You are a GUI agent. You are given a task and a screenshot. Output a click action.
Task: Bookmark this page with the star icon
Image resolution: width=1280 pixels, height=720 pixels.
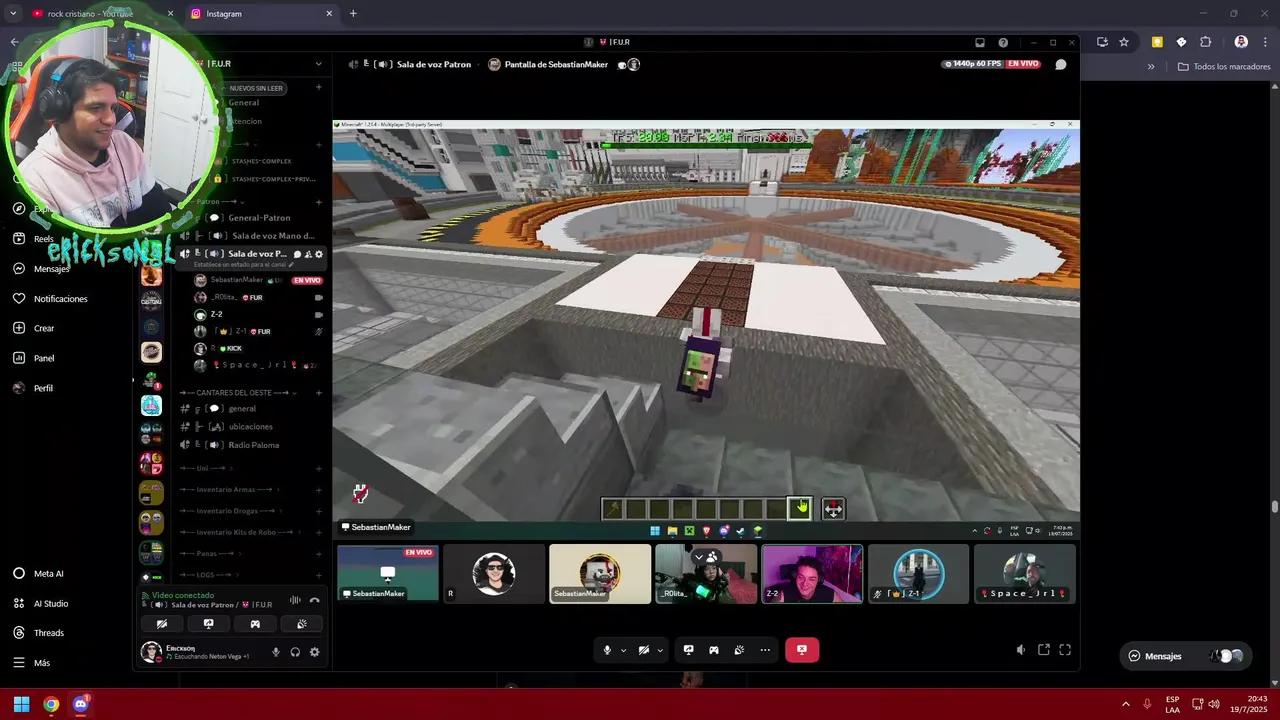coord(1124,42)
